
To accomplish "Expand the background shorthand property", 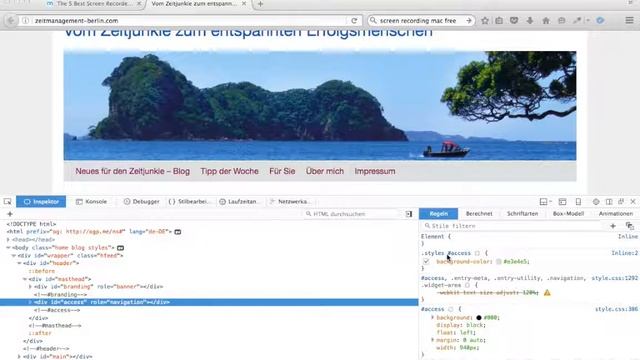I will pyautogui.click(x=432, y=318).
